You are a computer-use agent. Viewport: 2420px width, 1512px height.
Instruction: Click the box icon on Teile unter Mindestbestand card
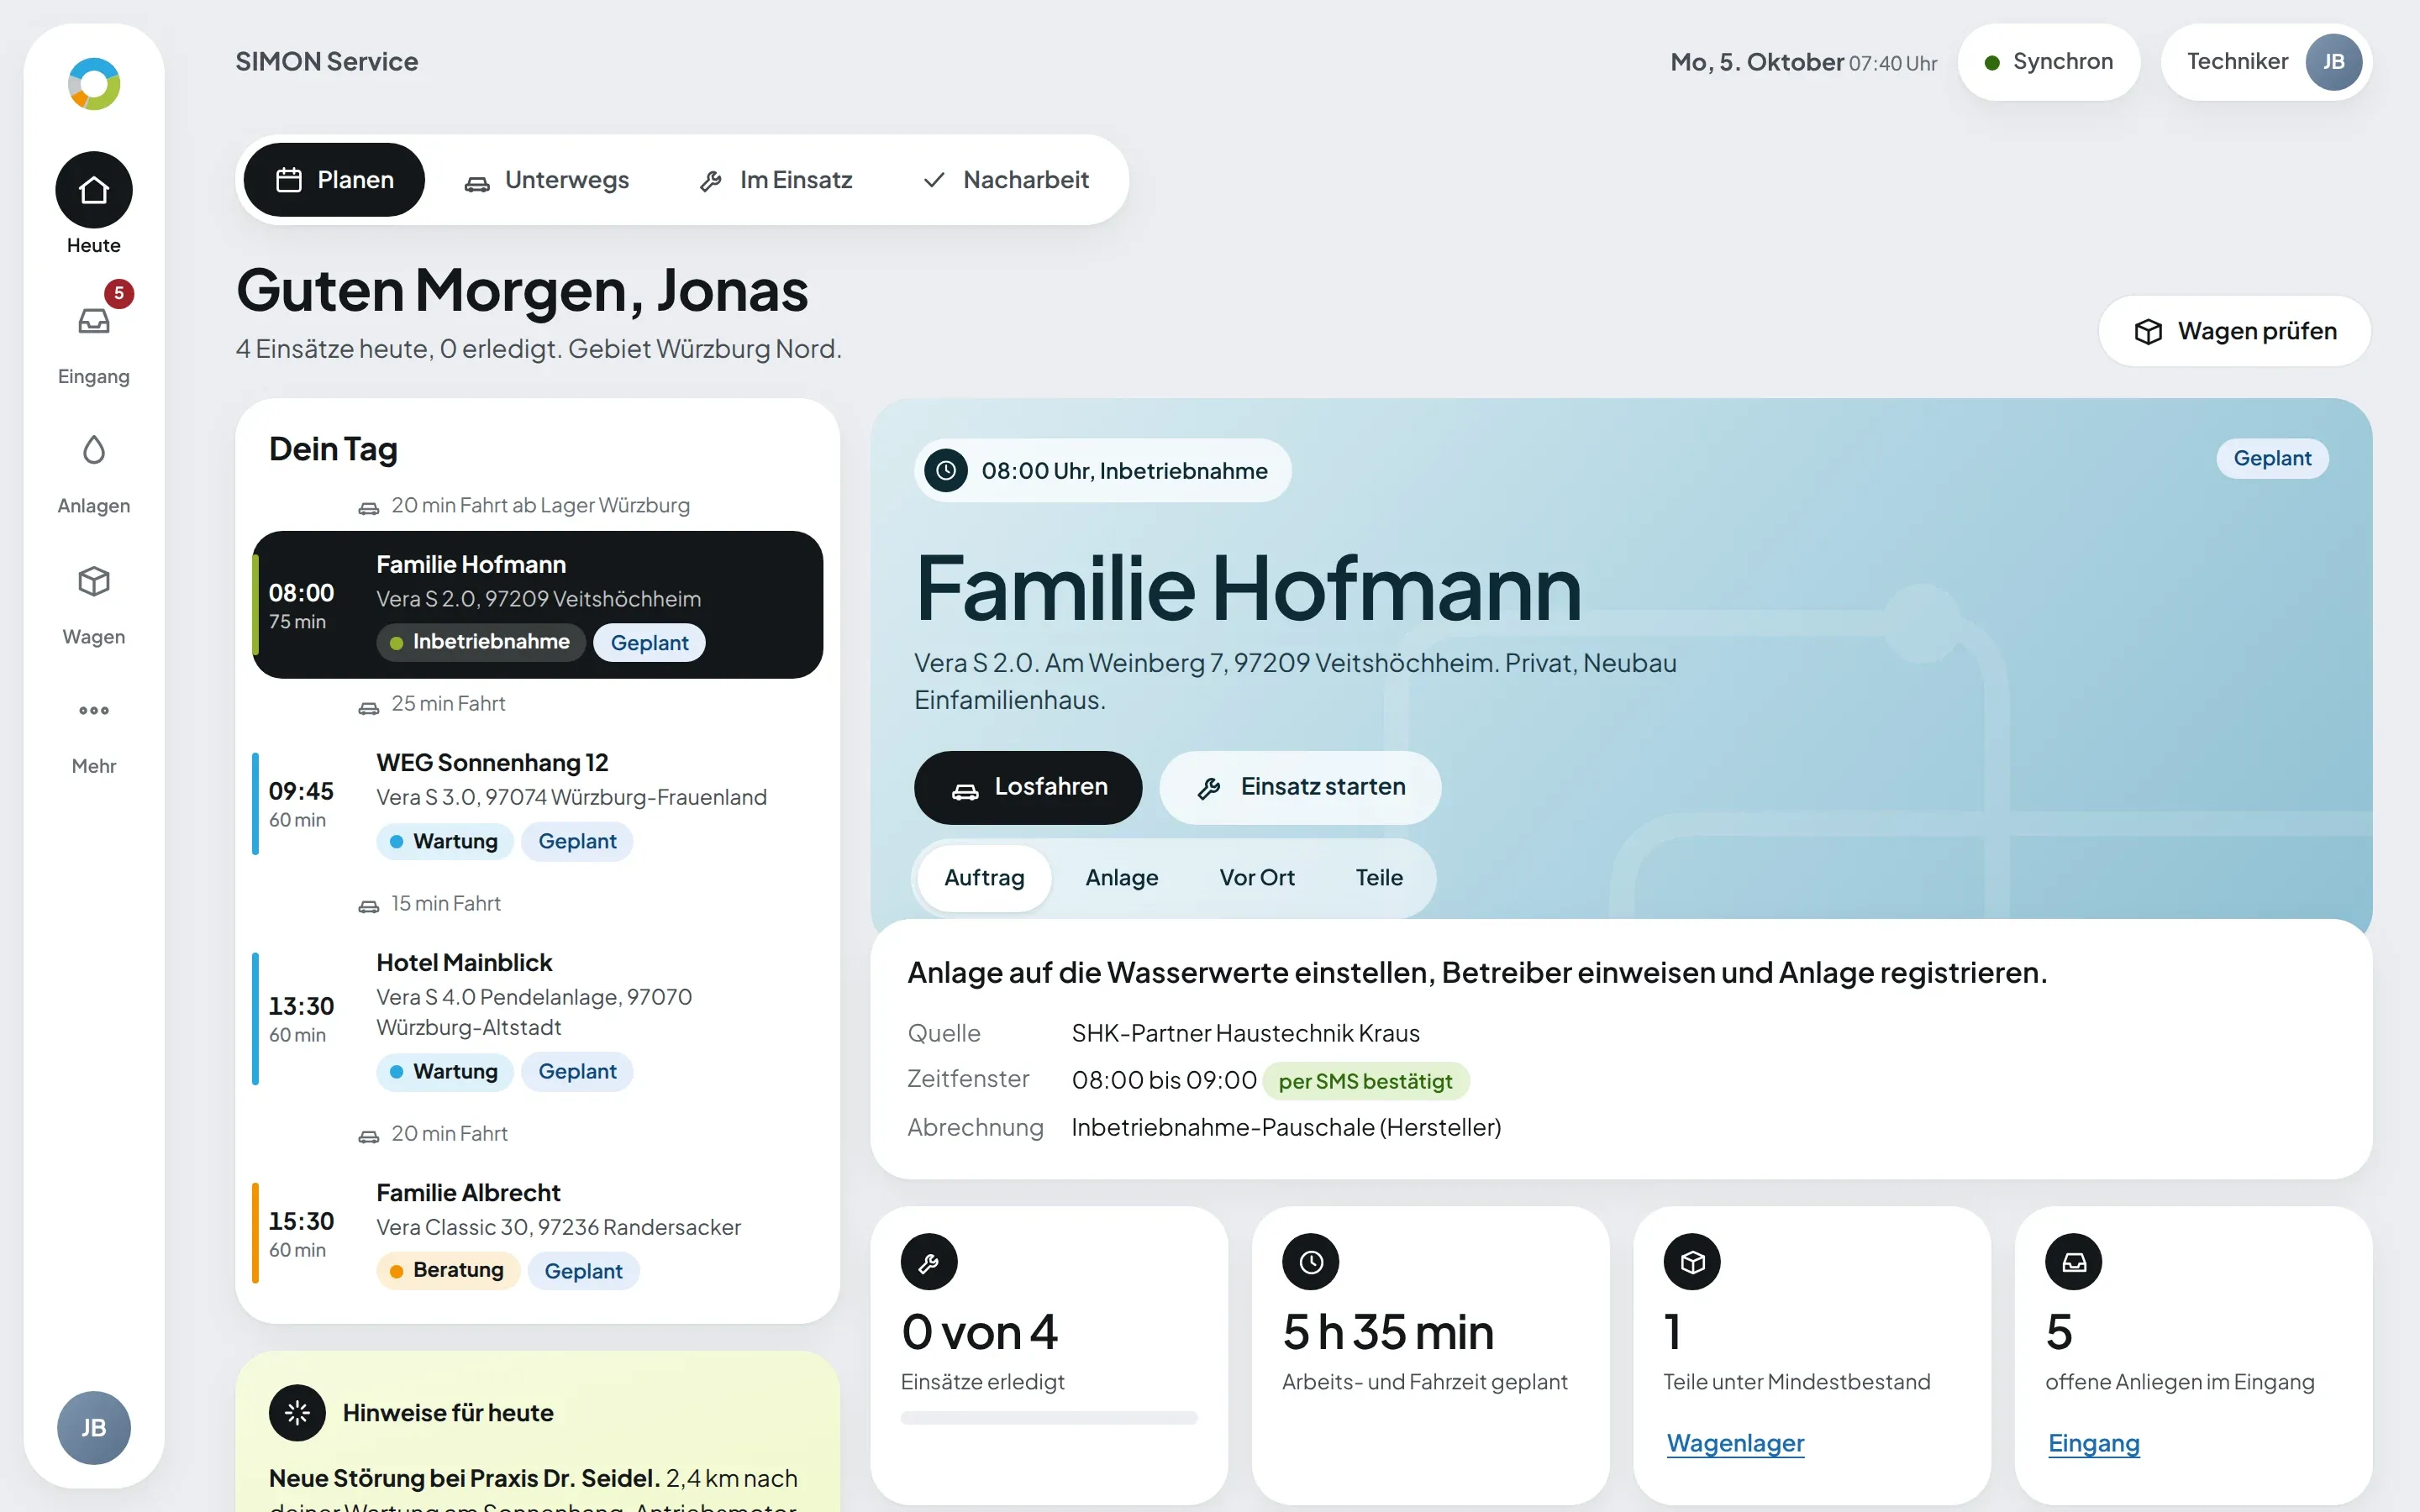(1692, 1262)
